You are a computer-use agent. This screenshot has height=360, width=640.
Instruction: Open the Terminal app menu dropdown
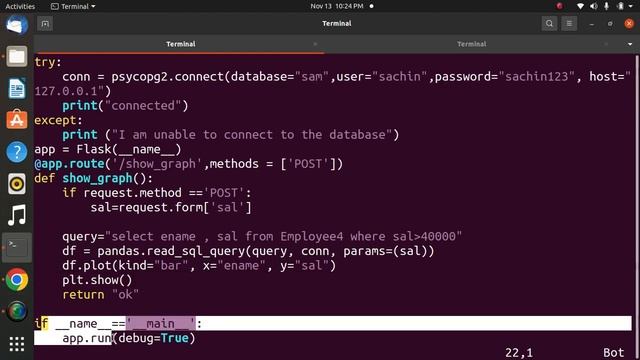coord(73,6)
